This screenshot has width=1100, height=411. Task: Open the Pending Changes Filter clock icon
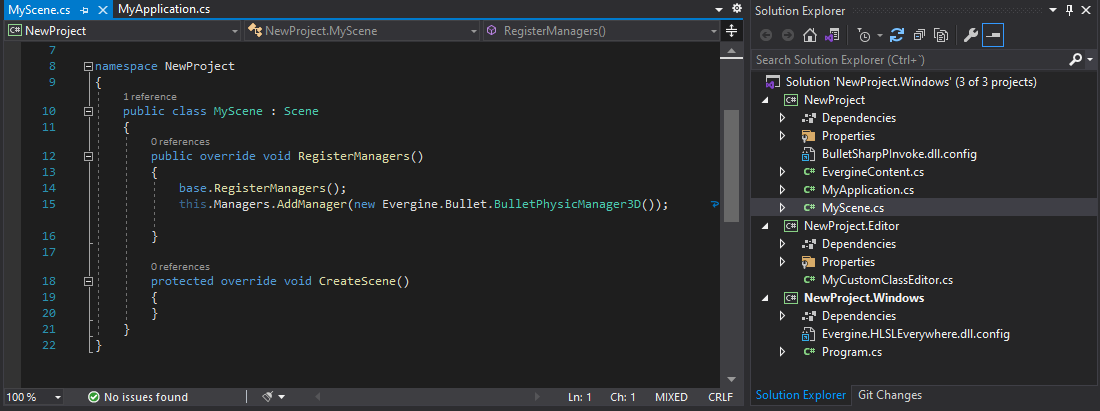pyautogui.click(x=864, y=35)
